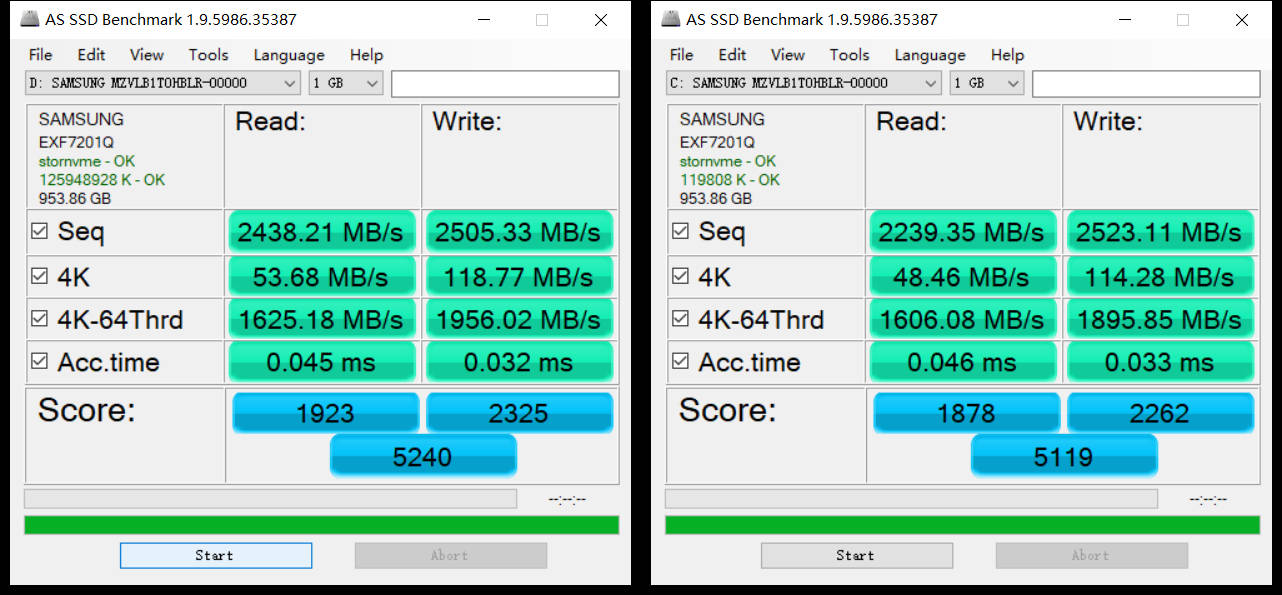Image resolution: width=1282 pixels, height=595 pixels.
Task: Open the Tools menu in the left window
Action: click(208, 55)
